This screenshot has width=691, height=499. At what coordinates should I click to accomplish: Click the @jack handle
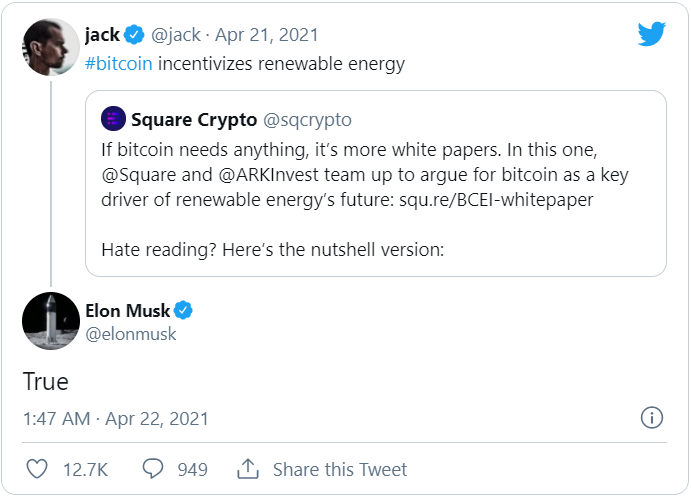[x=178, y=36]
